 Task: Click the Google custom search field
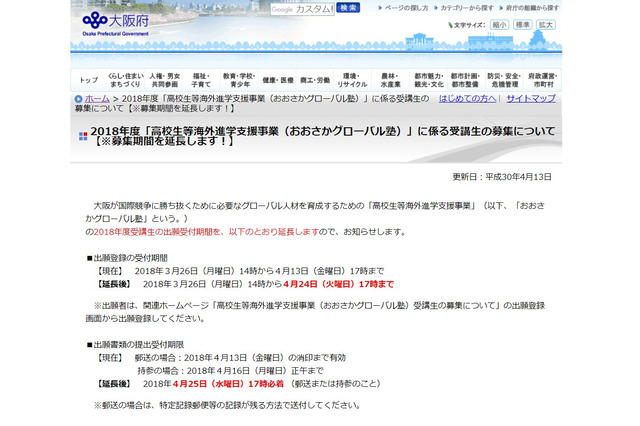click(302, 9)
